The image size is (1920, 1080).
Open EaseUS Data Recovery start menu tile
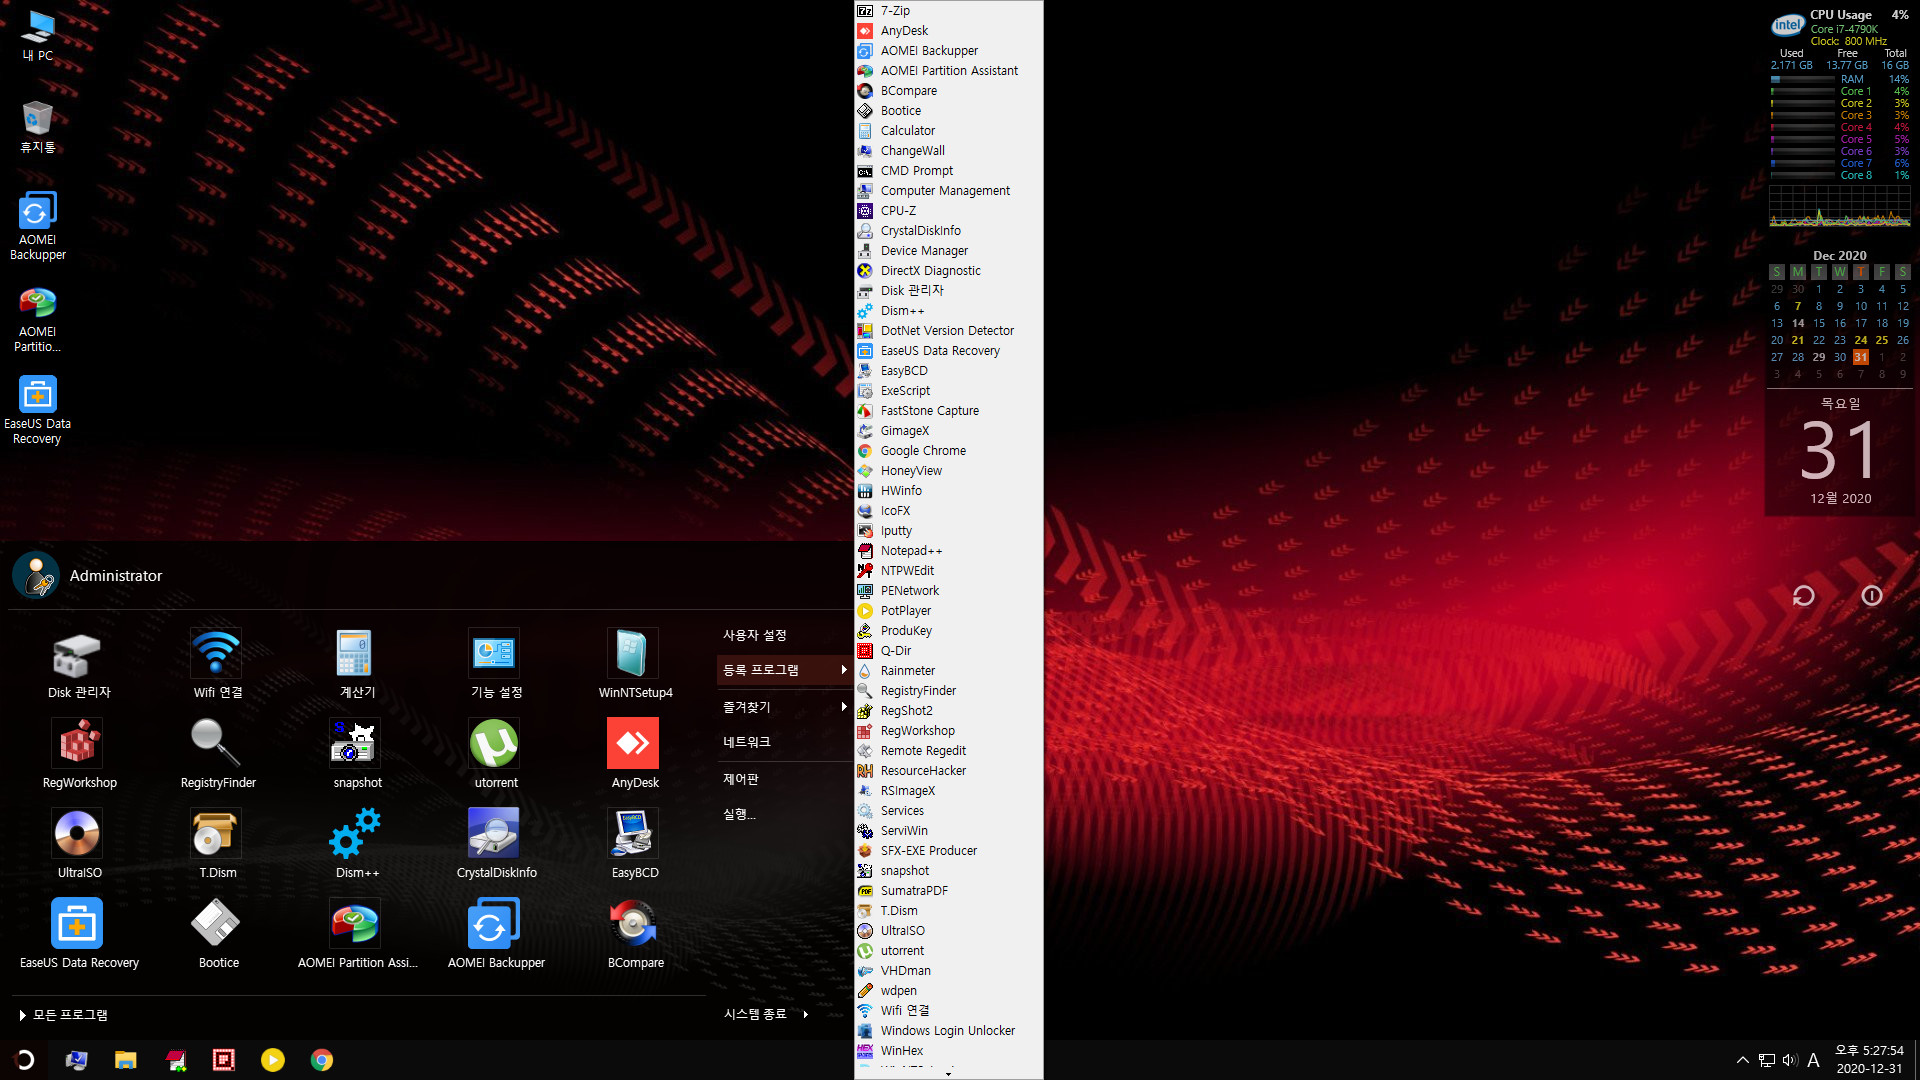(x=79, y=935)
